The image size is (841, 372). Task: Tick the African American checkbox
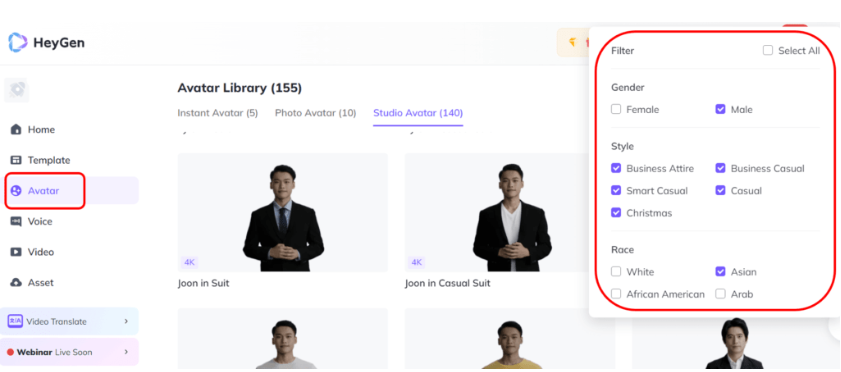coord(616,294)
